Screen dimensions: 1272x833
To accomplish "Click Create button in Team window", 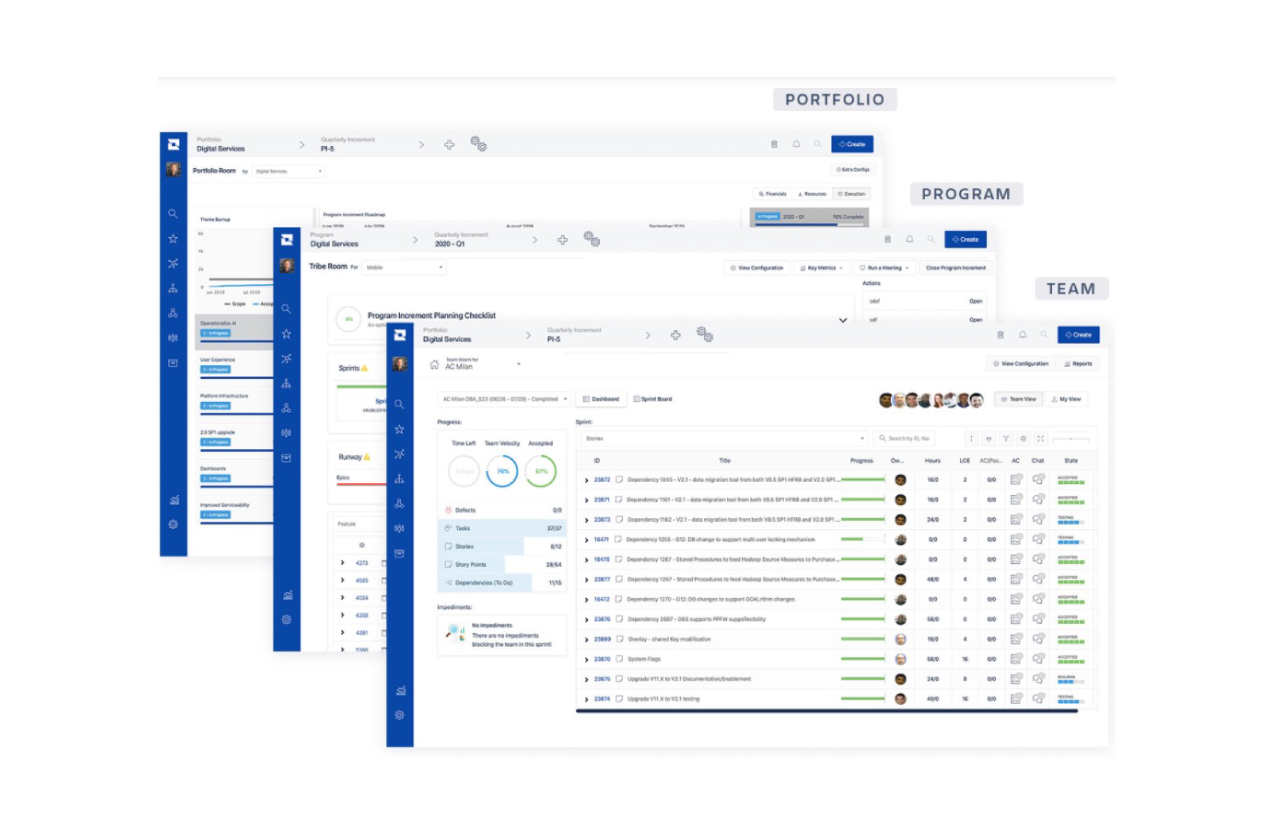I will [x=1078, y=335].
